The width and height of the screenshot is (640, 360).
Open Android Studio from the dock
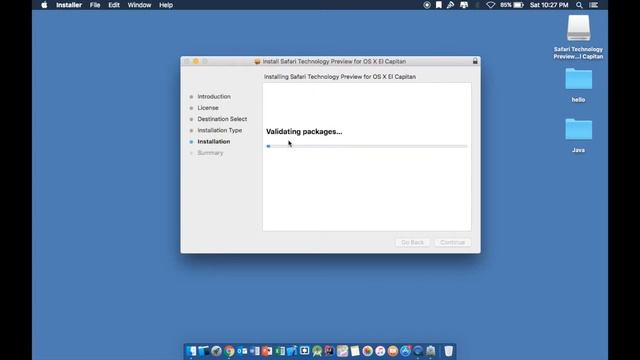click(x=317, y=351)
